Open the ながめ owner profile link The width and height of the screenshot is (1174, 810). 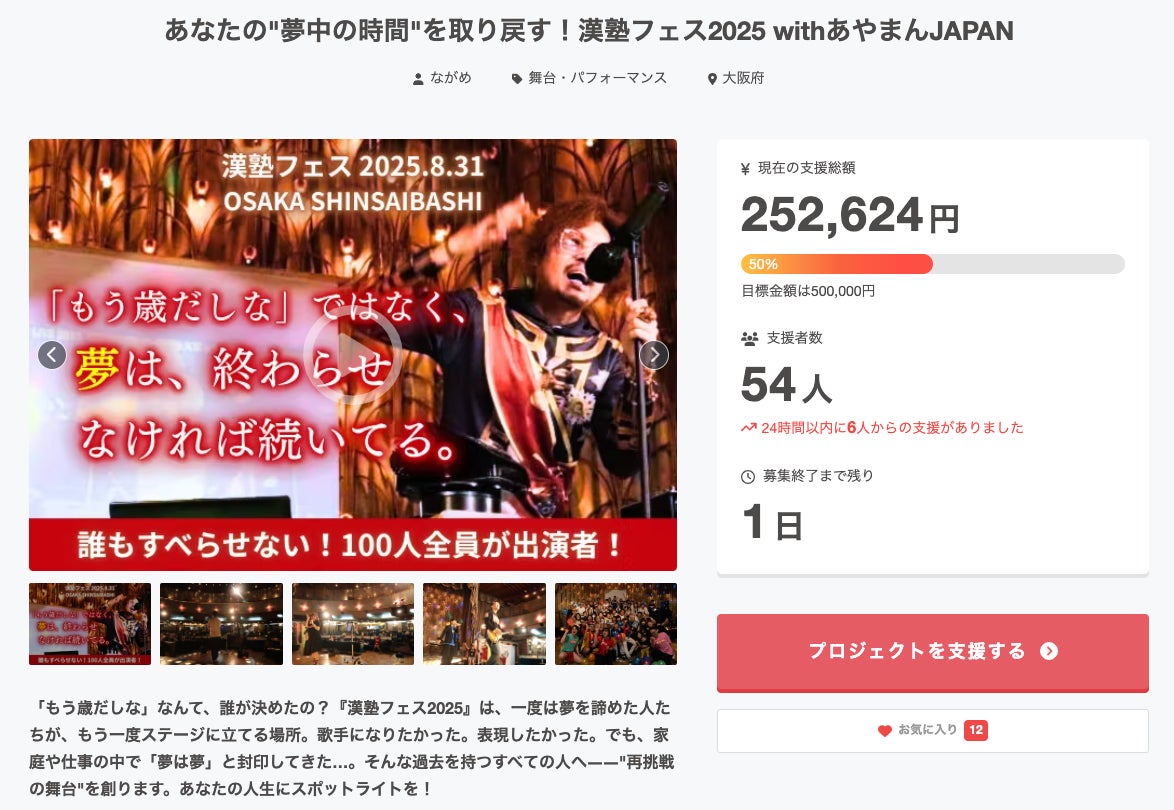click(451, 78)
